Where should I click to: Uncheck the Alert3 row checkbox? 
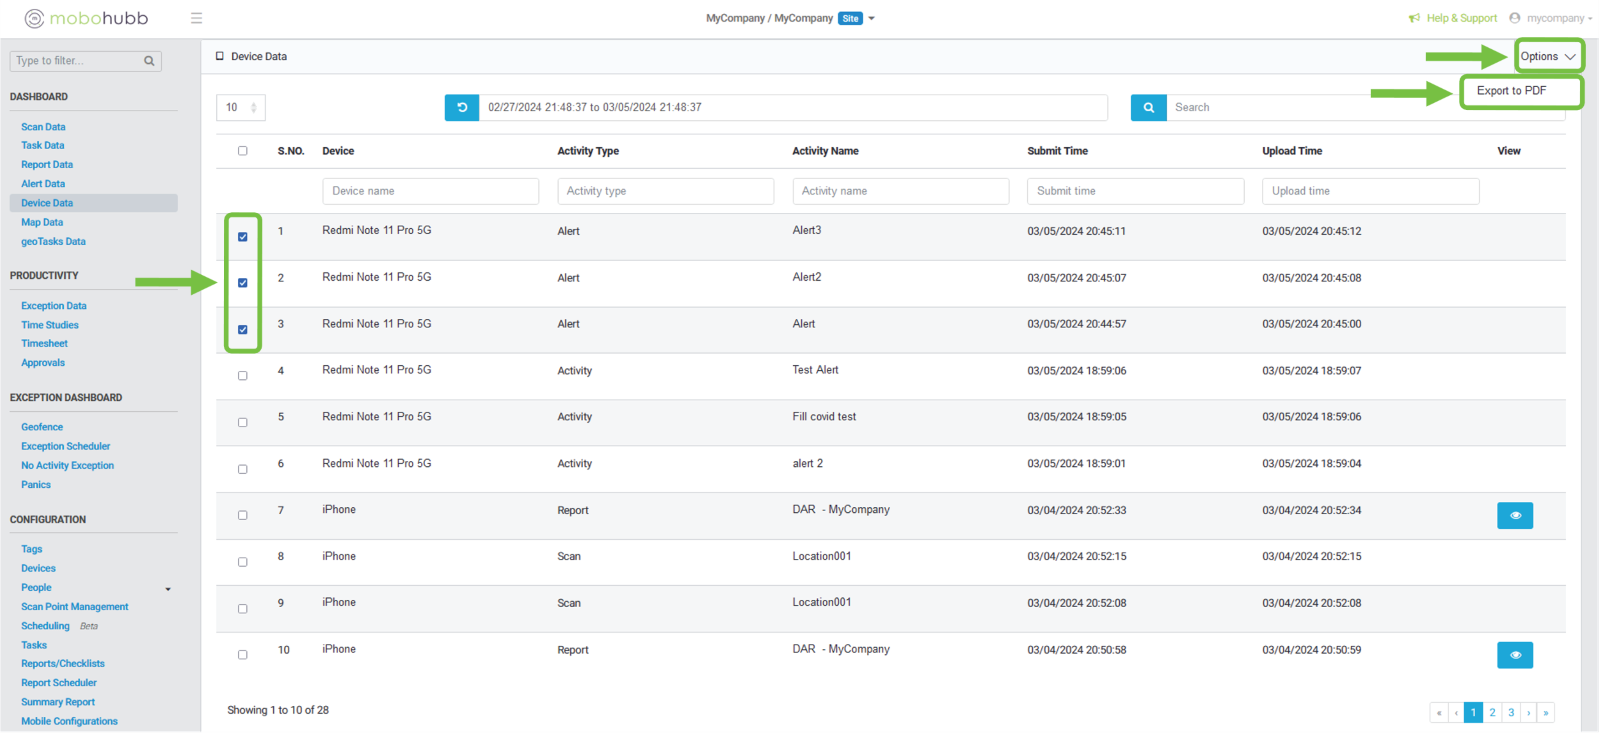tap(243, 237)
